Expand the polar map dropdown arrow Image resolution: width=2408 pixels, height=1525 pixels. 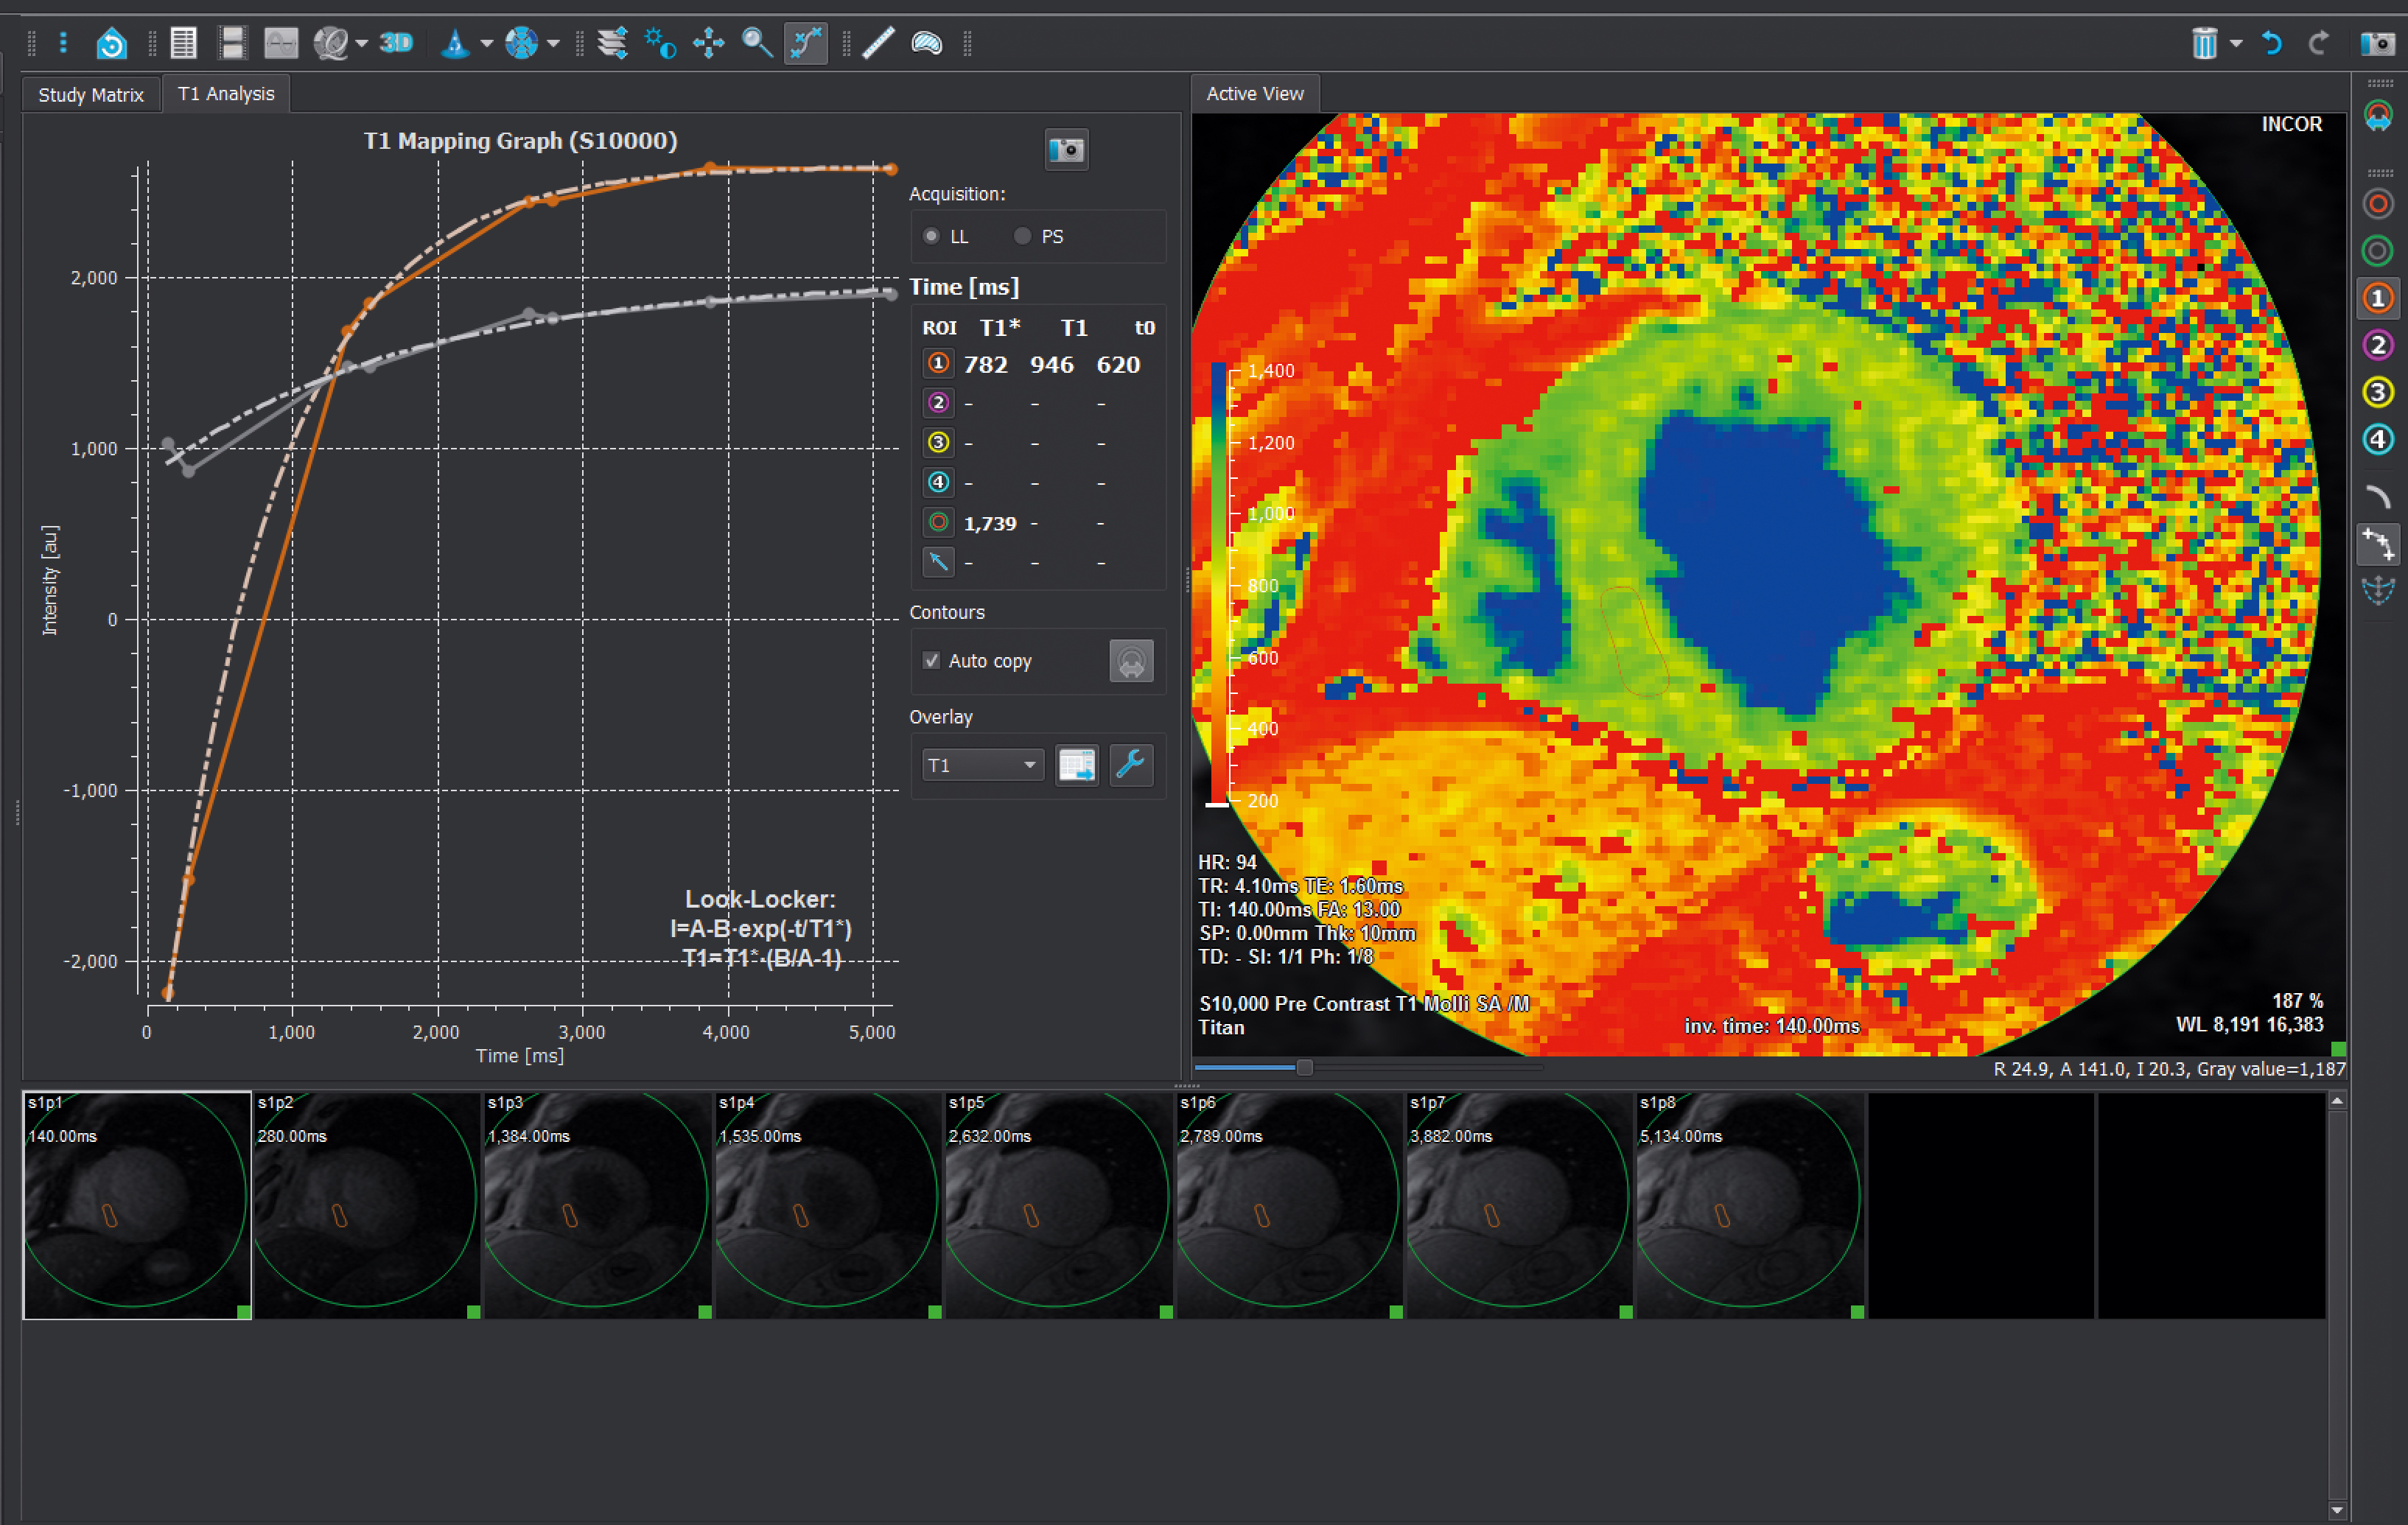[553, 43]
